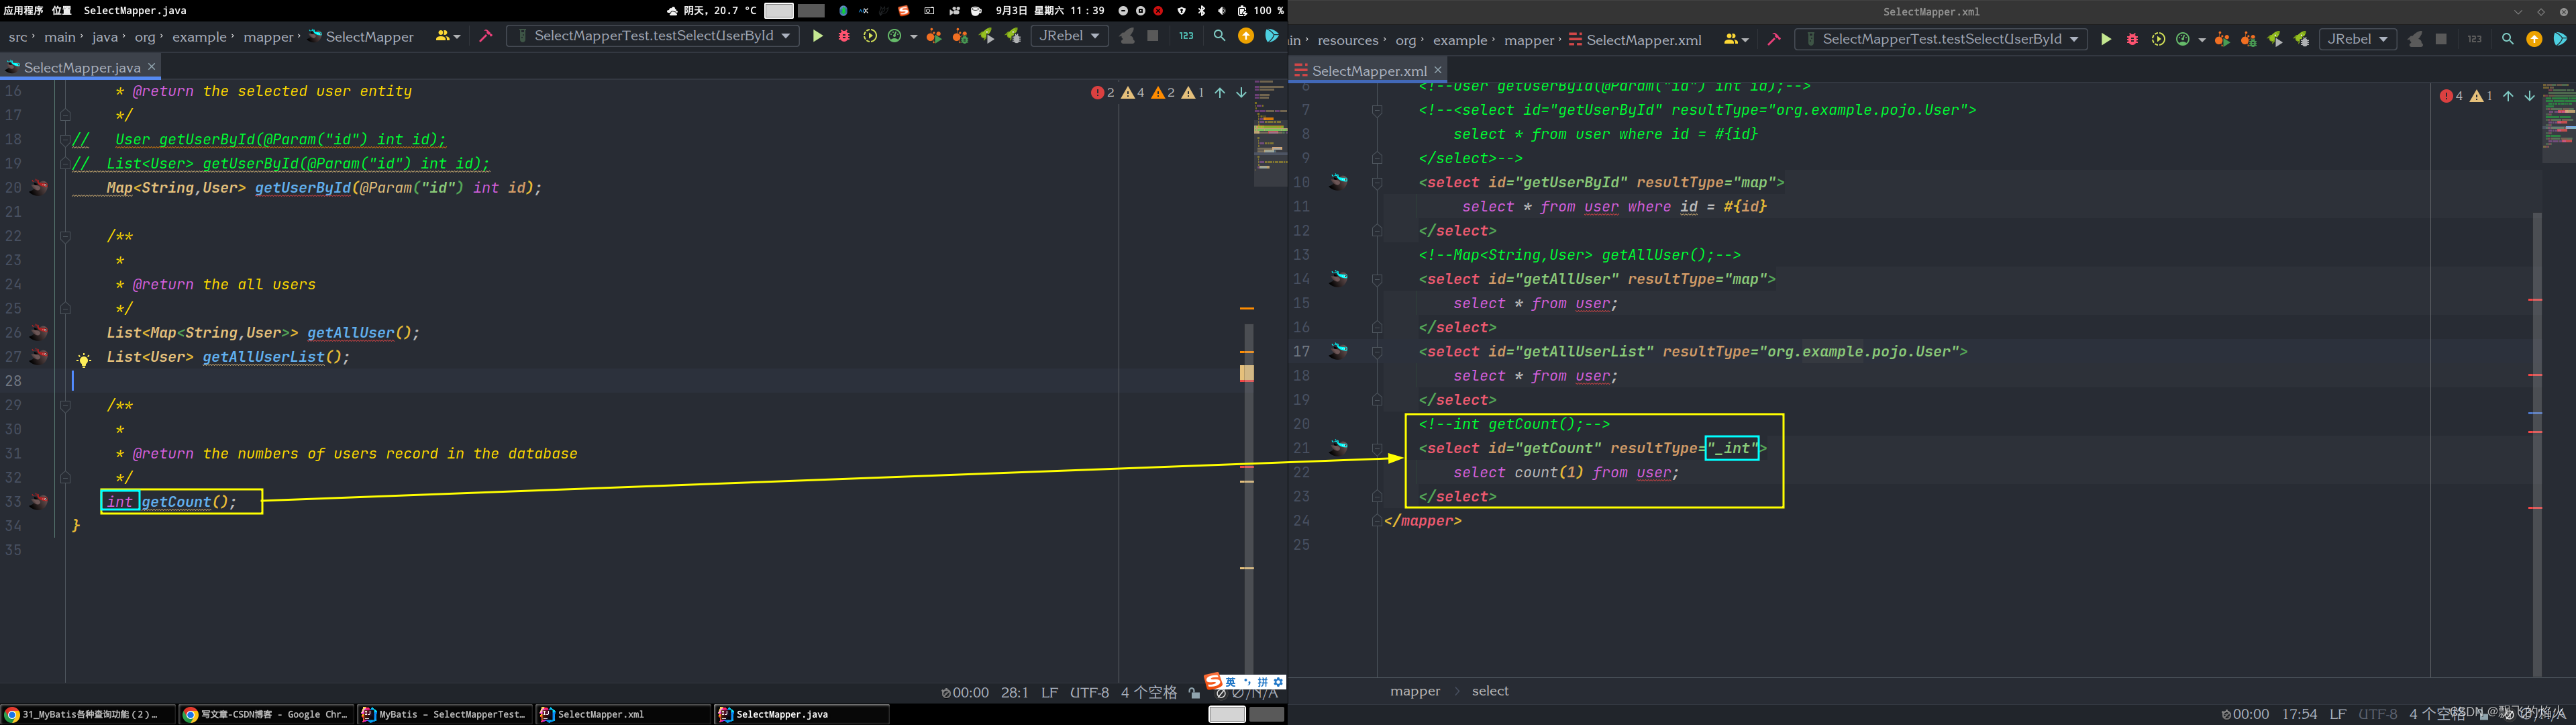Open Search Everywhere in SelectMapper.xml window

(x=2508, y=39)
